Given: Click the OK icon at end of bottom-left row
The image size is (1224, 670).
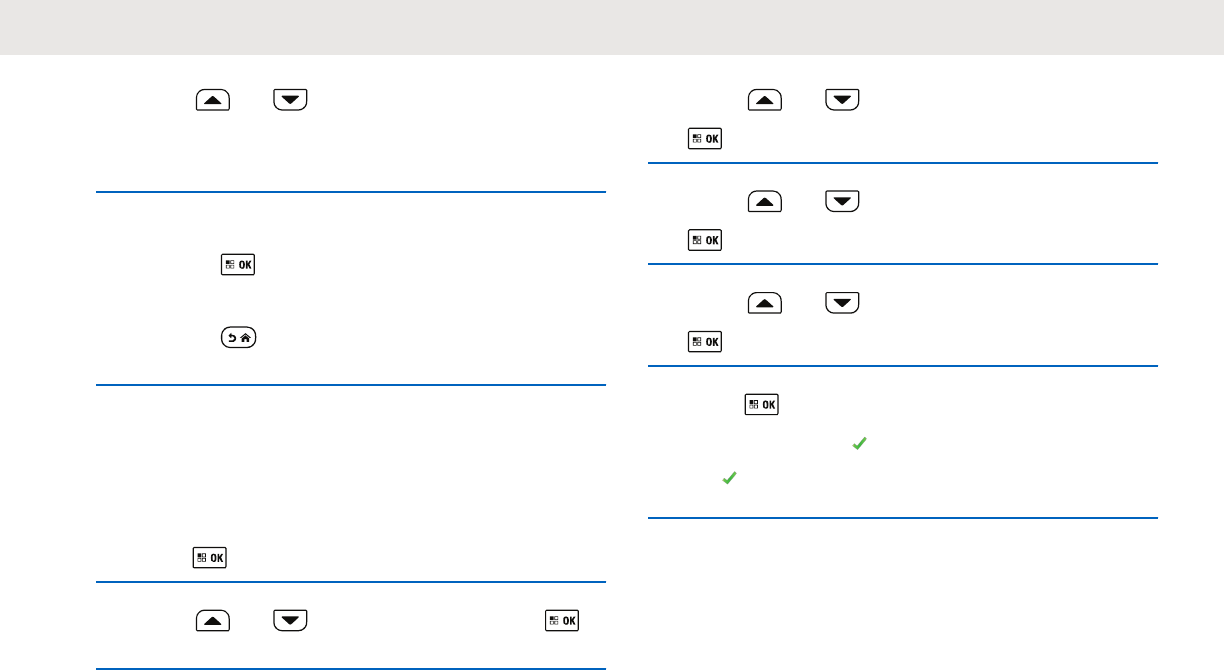Looking at the screenshot, I should pos(562,621).
